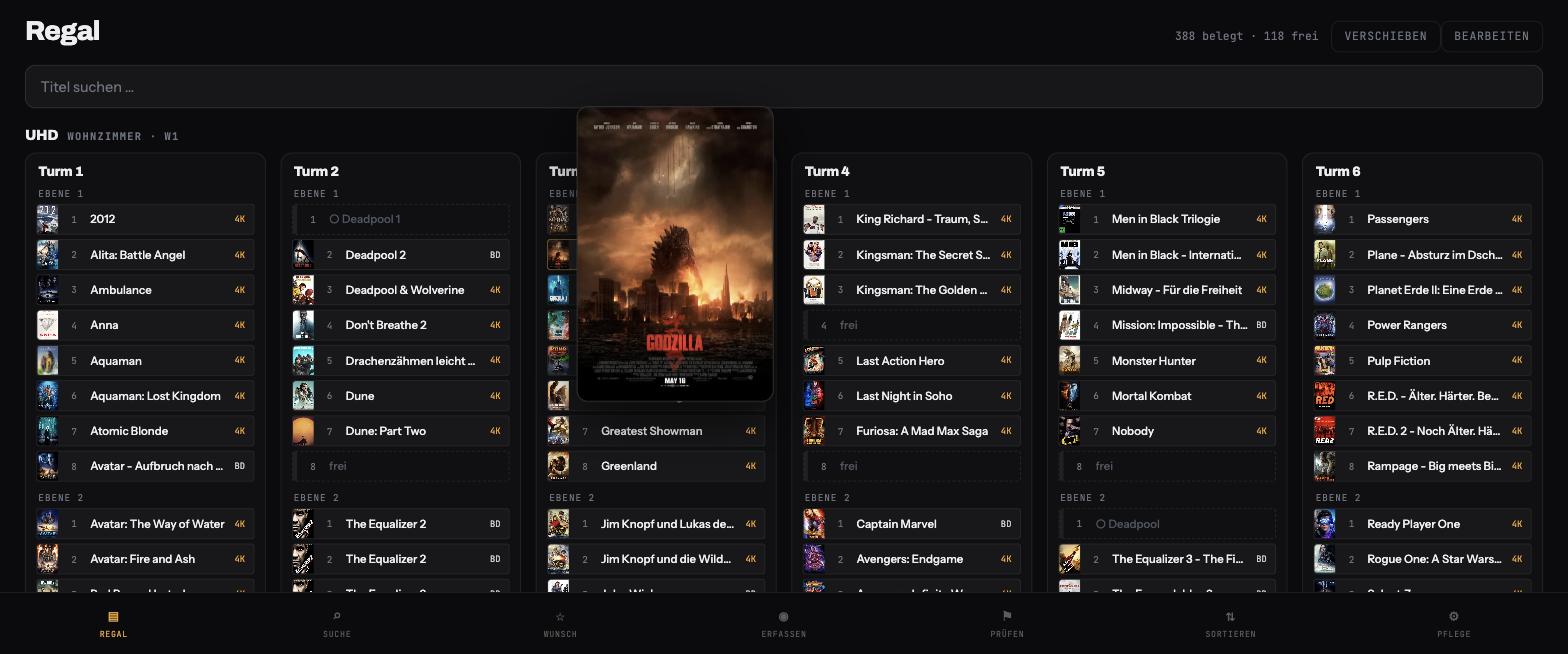The height and width of the screenshot is (654, 1568).
Task: Click the Dune: Part Two cover thumbnail
Action: (x=303, y=431)
